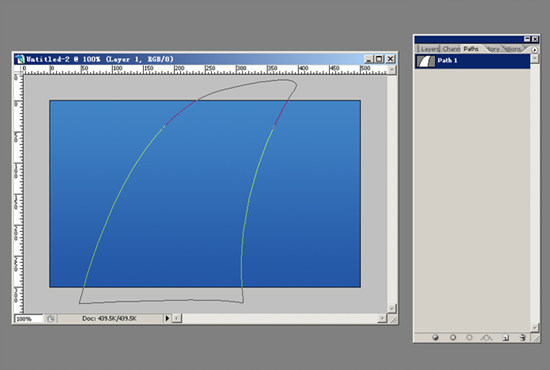Click the horizontal scrollbar right arrow
Image resolution: width=550 pixels, height=370 pixels.
[x=382, y=318]
